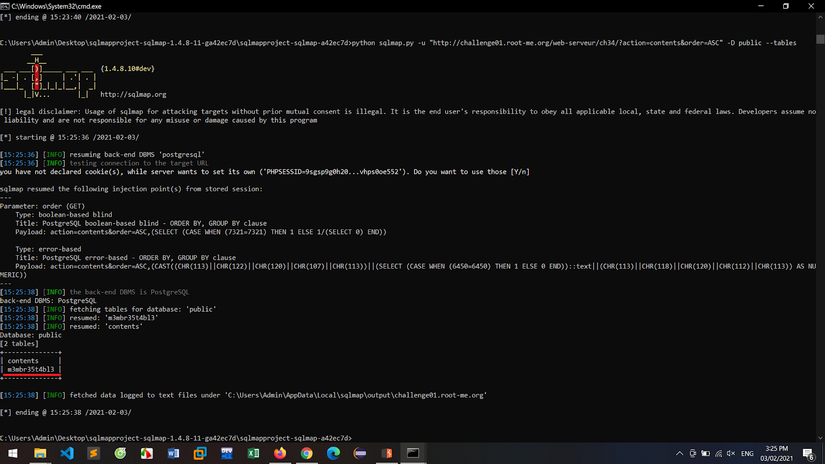Click 'Type: error-based' line
The image size is (825, 464).
[x=48, y=249]
